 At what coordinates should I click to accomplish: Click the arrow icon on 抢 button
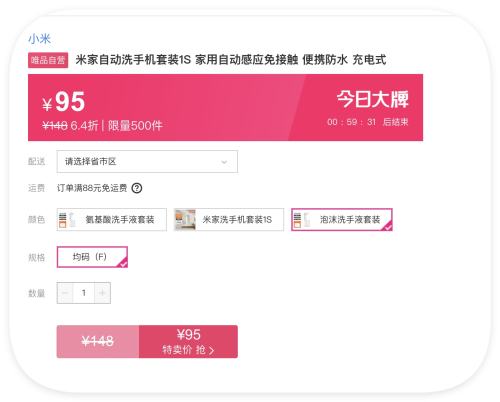point(211,350)
